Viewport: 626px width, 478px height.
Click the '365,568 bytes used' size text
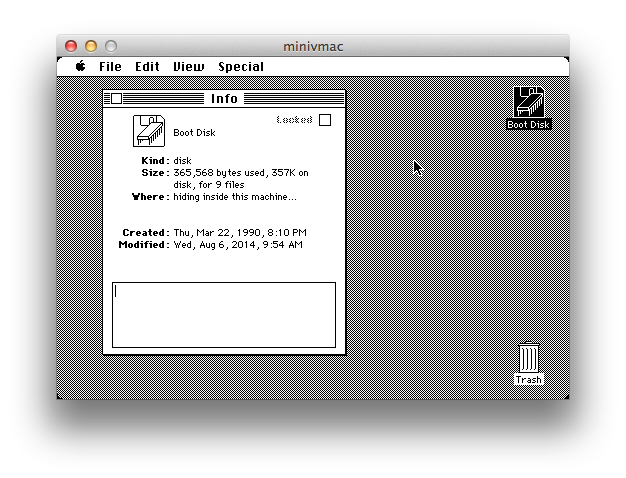[219, 173]
